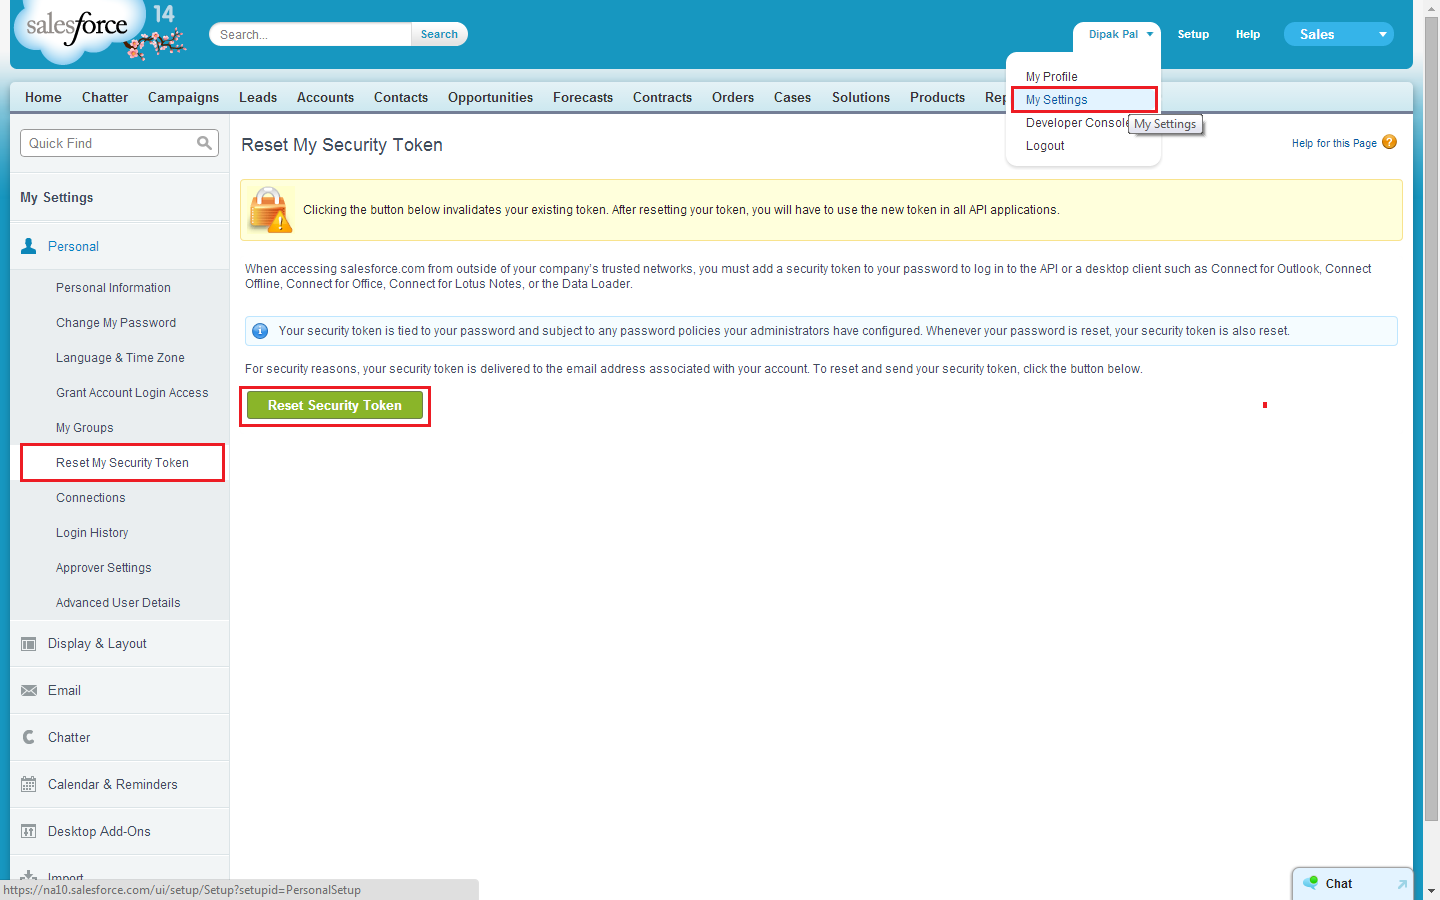Click the Help link in header
The image size is (1440, 900).
click(x=1248, y=34)
